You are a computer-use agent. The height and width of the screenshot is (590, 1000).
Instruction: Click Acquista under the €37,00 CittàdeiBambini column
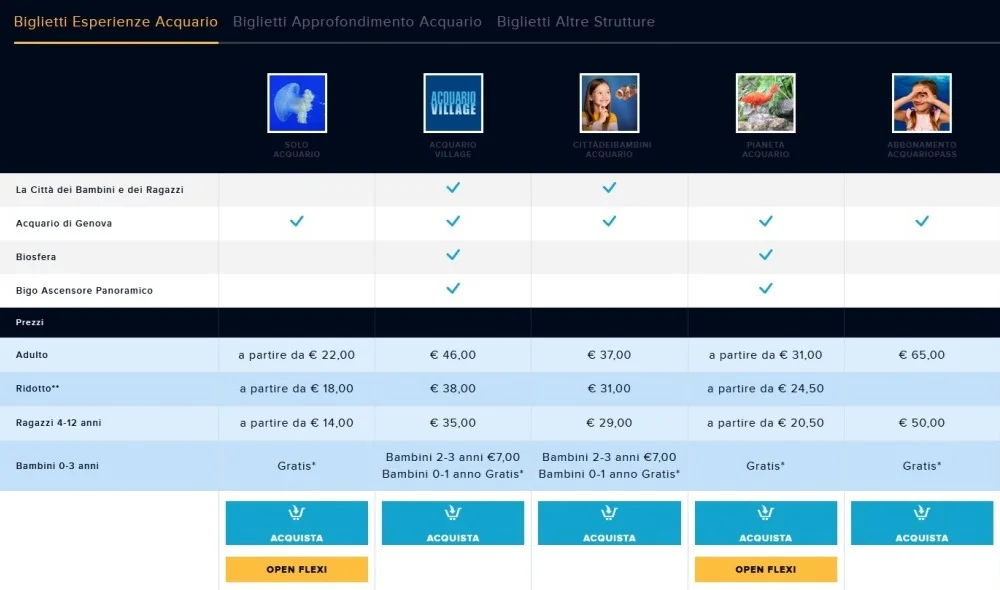coord(609,523)
